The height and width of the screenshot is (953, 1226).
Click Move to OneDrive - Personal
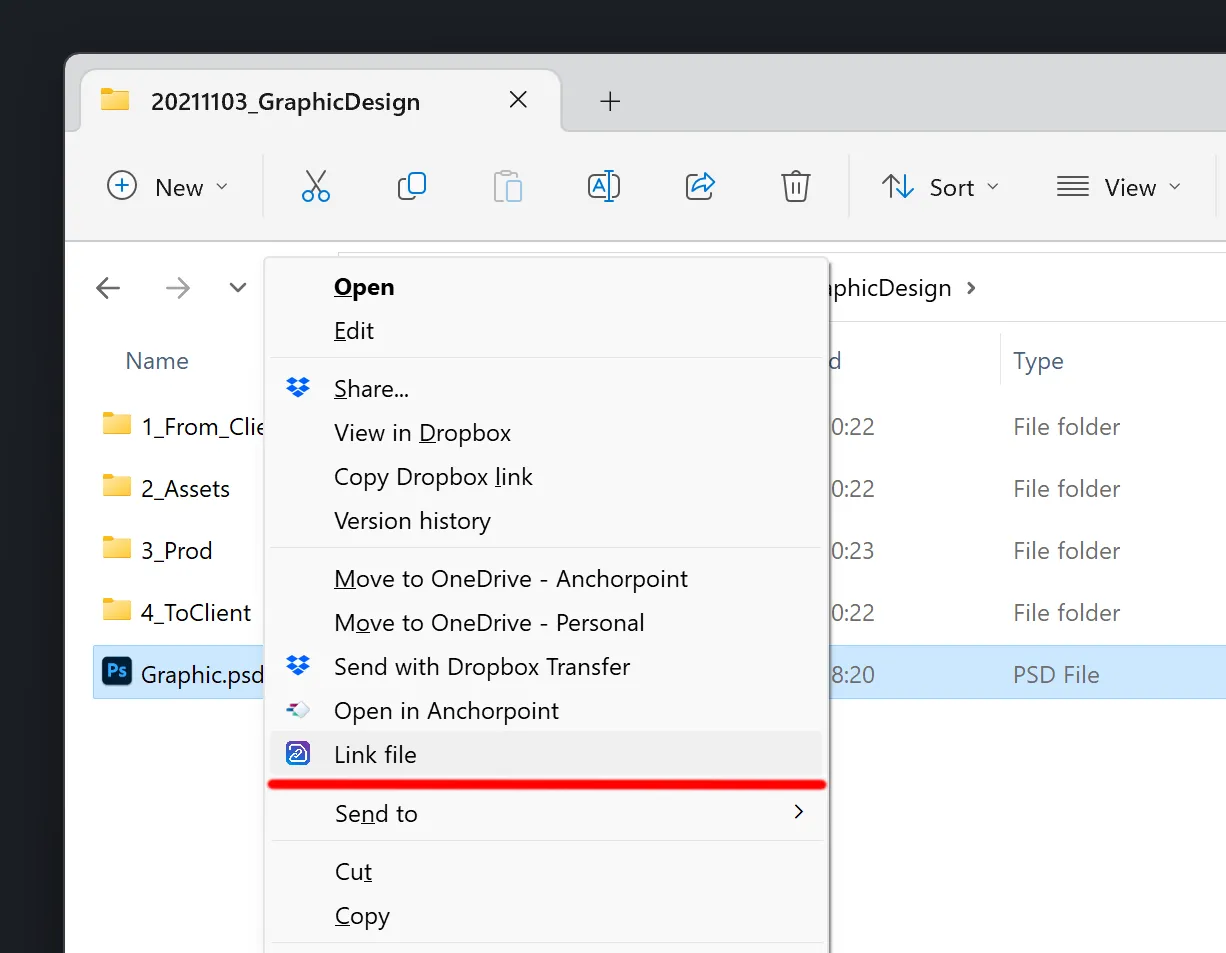[x=489, y=622]
